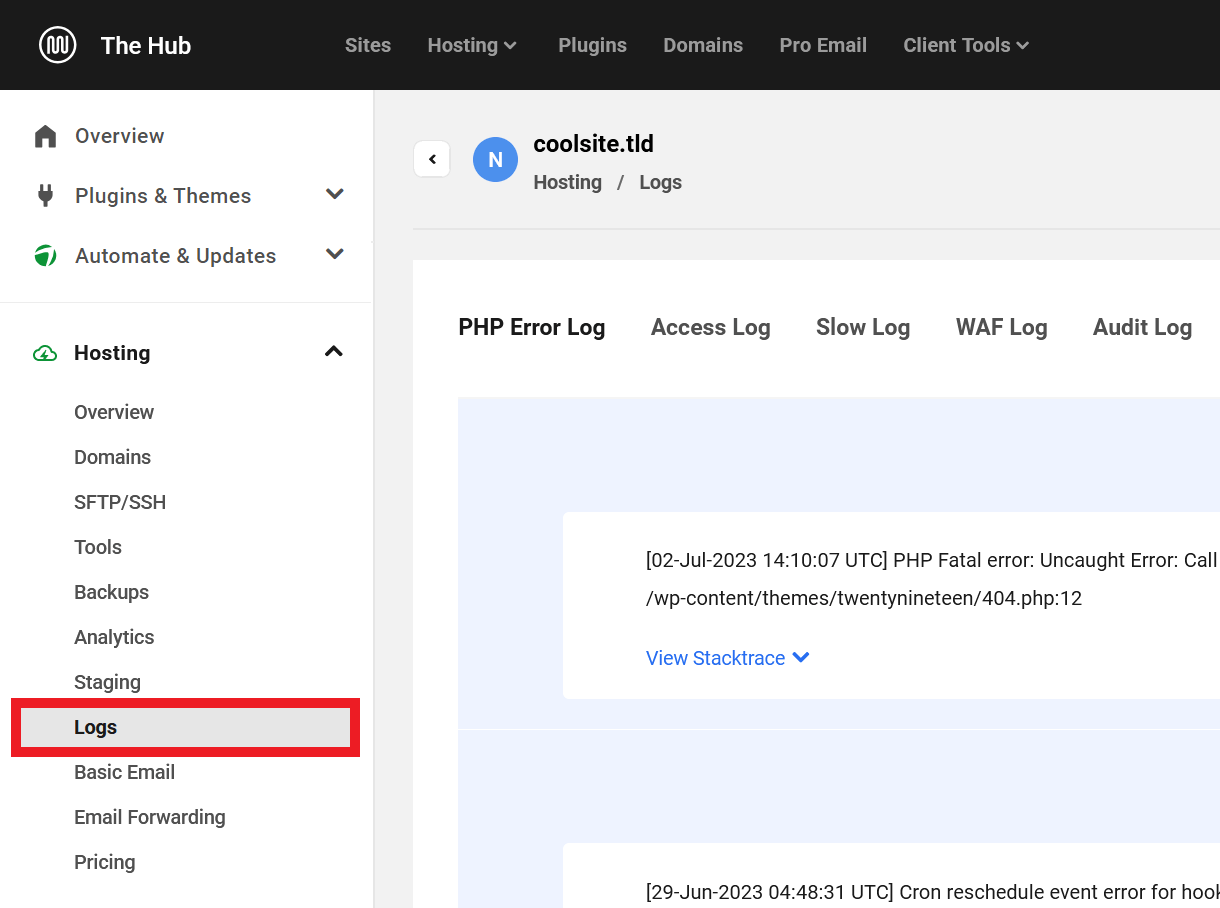This screenshot has height=908, width=1220.
Task: Open Overview under the Hosting section
Action: click(x=114, y=412)
